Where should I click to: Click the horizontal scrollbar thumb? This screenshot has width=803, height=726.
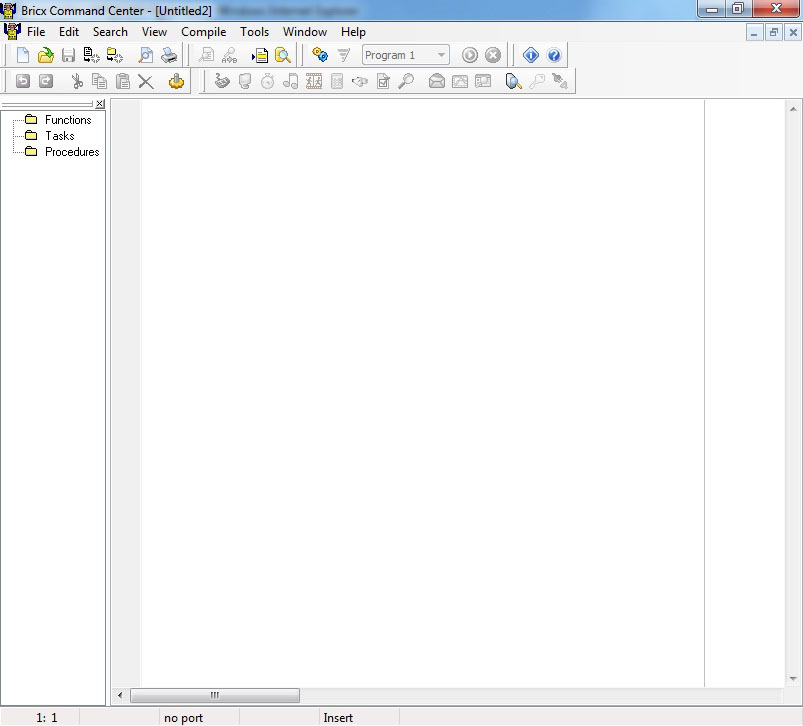click(215, 695)
